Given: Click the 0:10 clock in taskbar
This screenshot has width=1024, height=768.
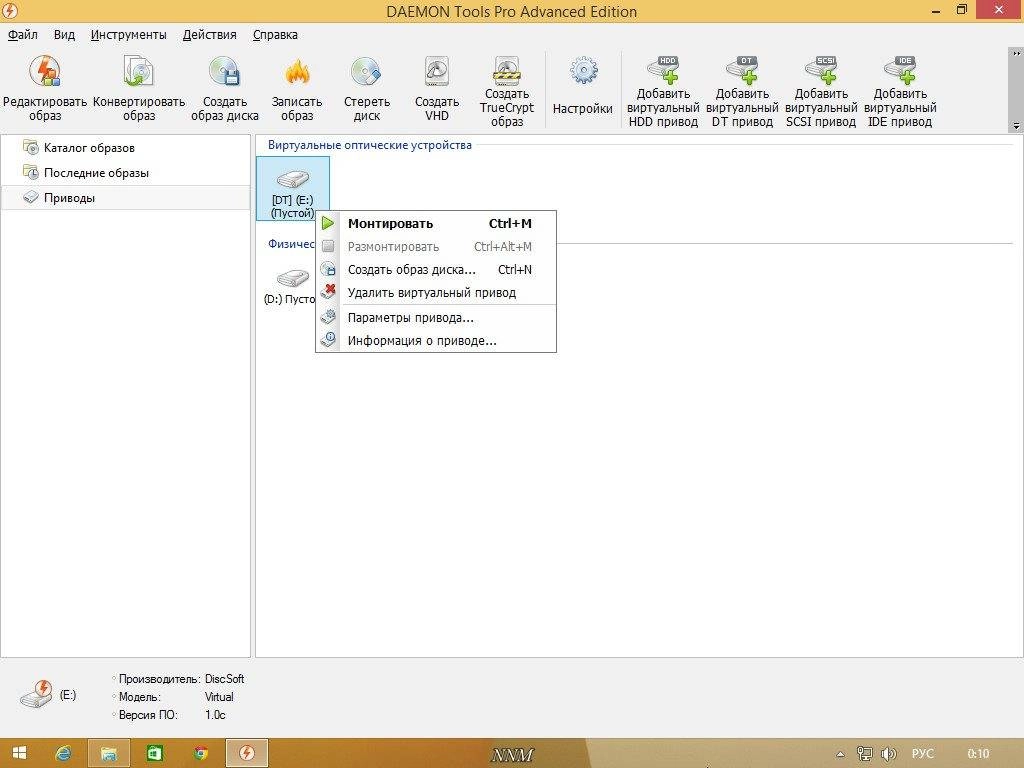Looking at the screenshot, I should click(978, 754).
